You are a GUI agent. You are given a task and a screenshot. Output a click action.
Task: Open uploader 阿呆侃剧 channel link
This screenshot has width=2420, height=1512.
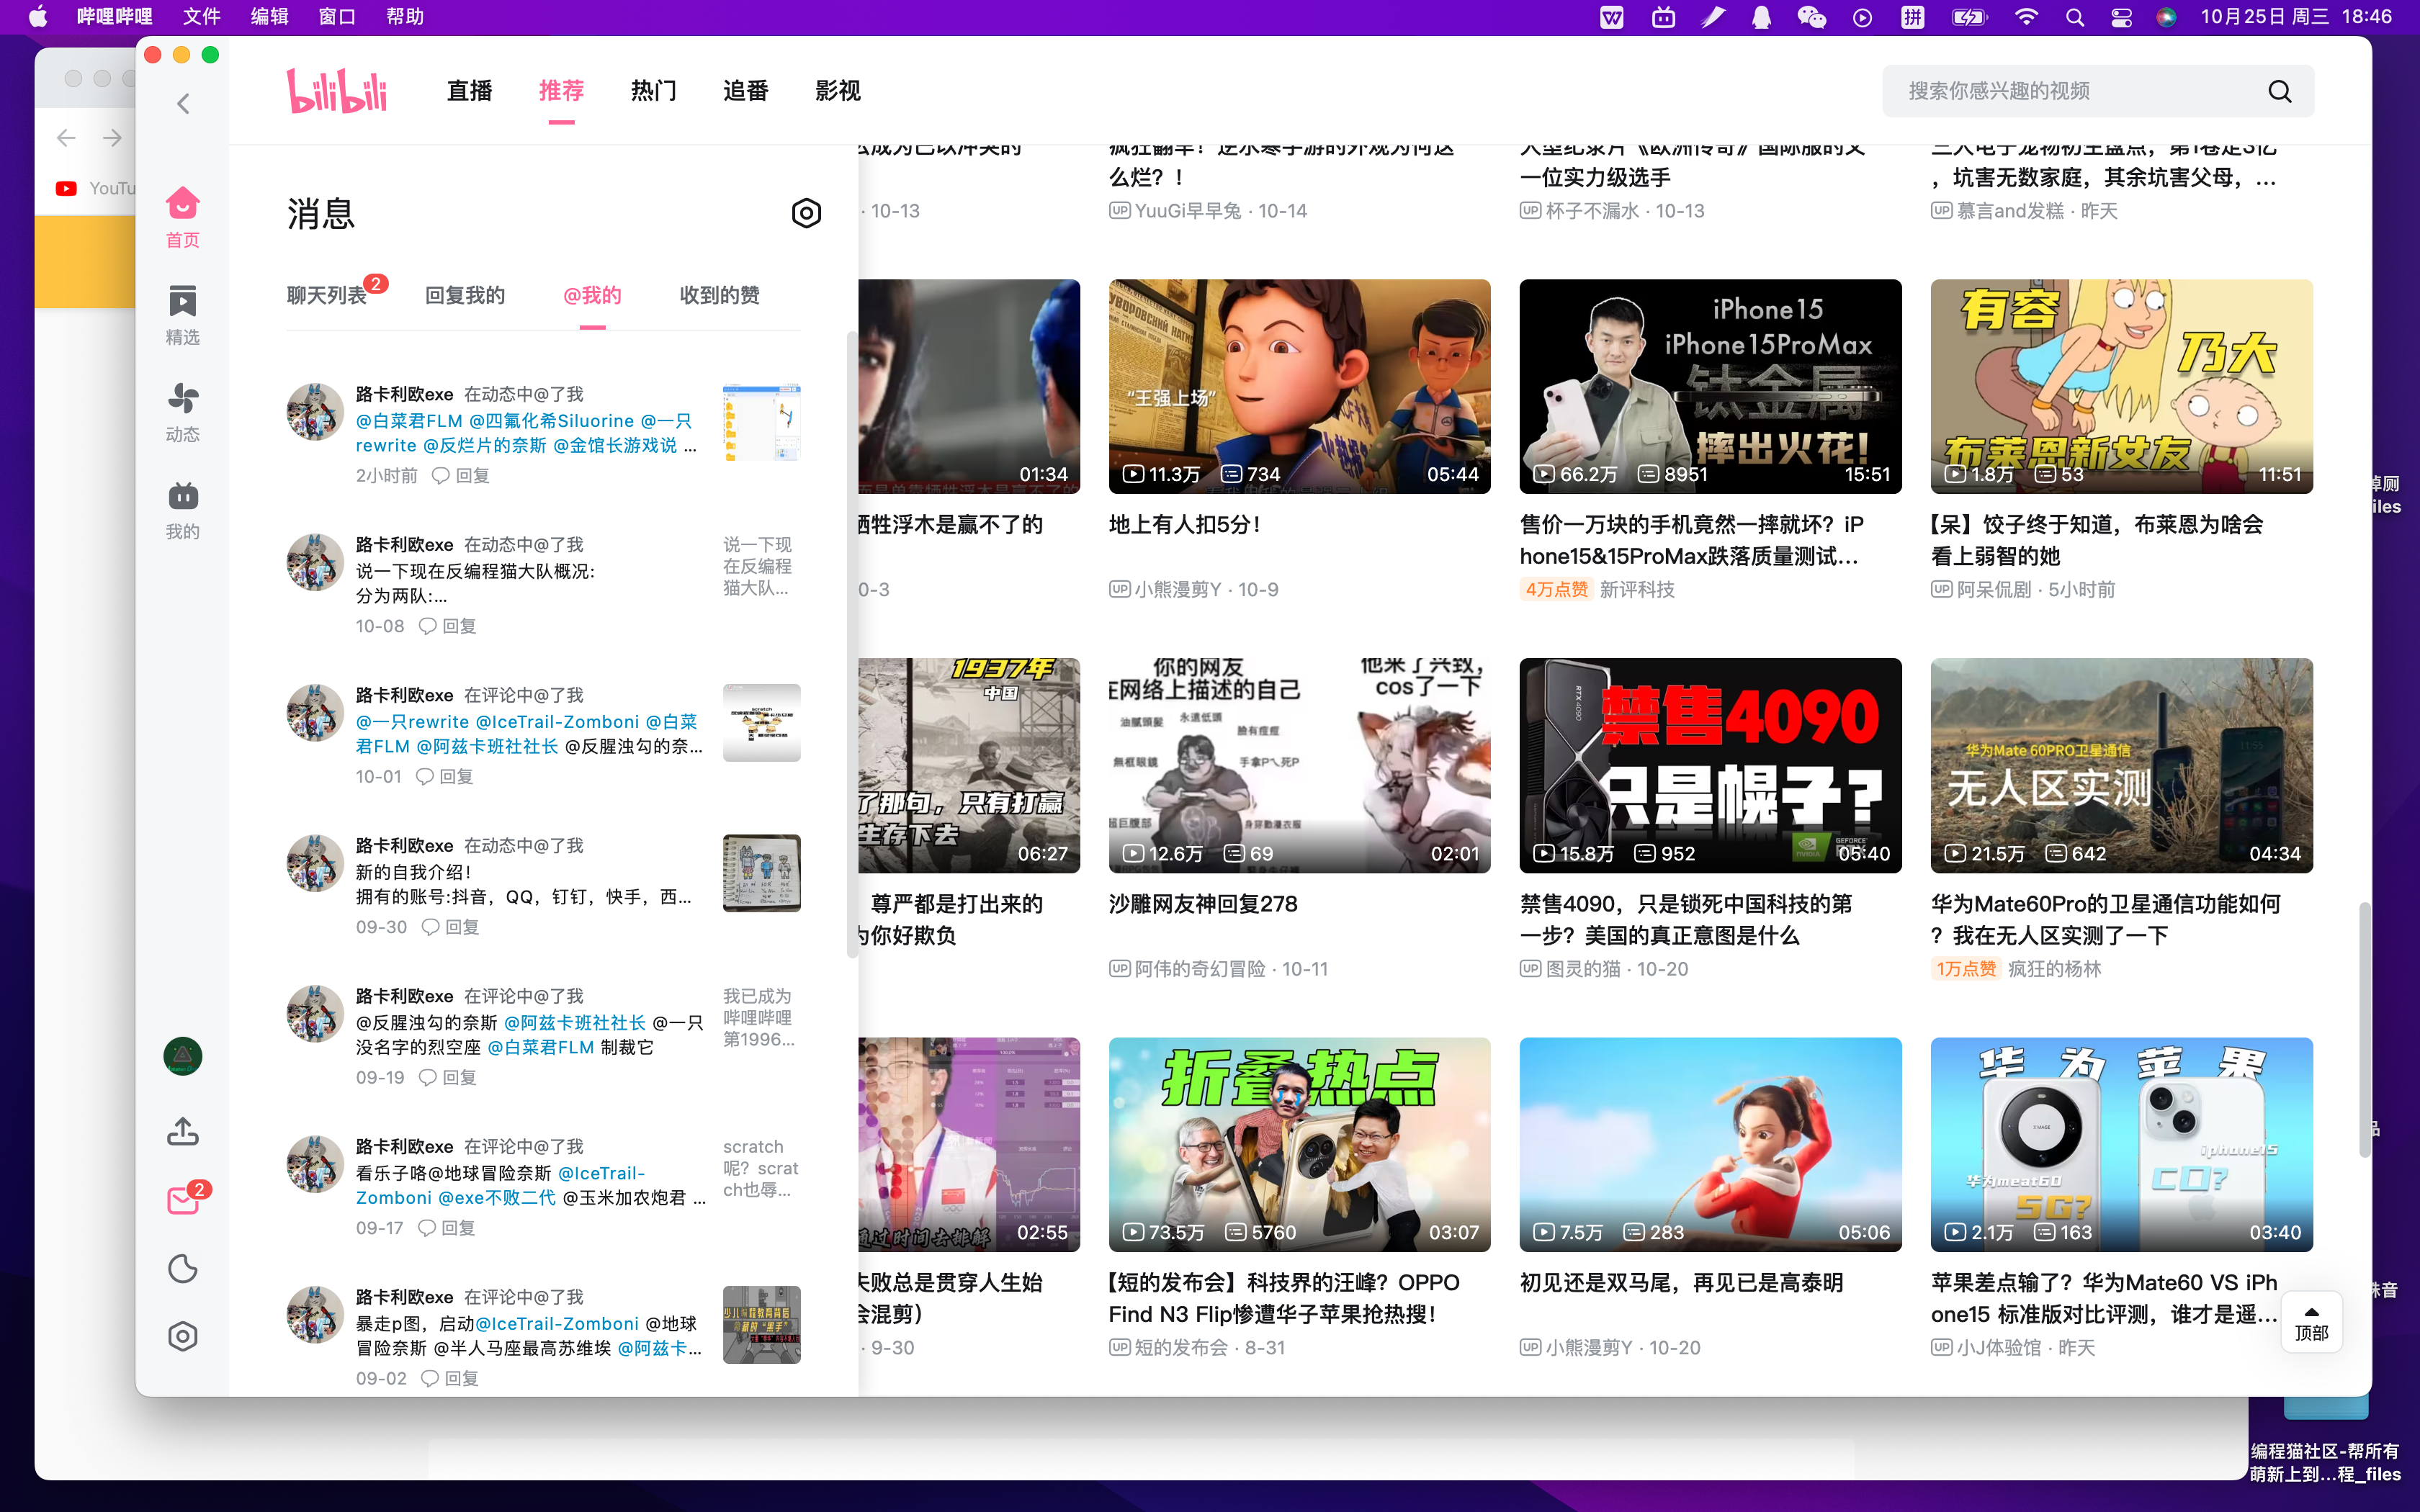[1994, 590]
